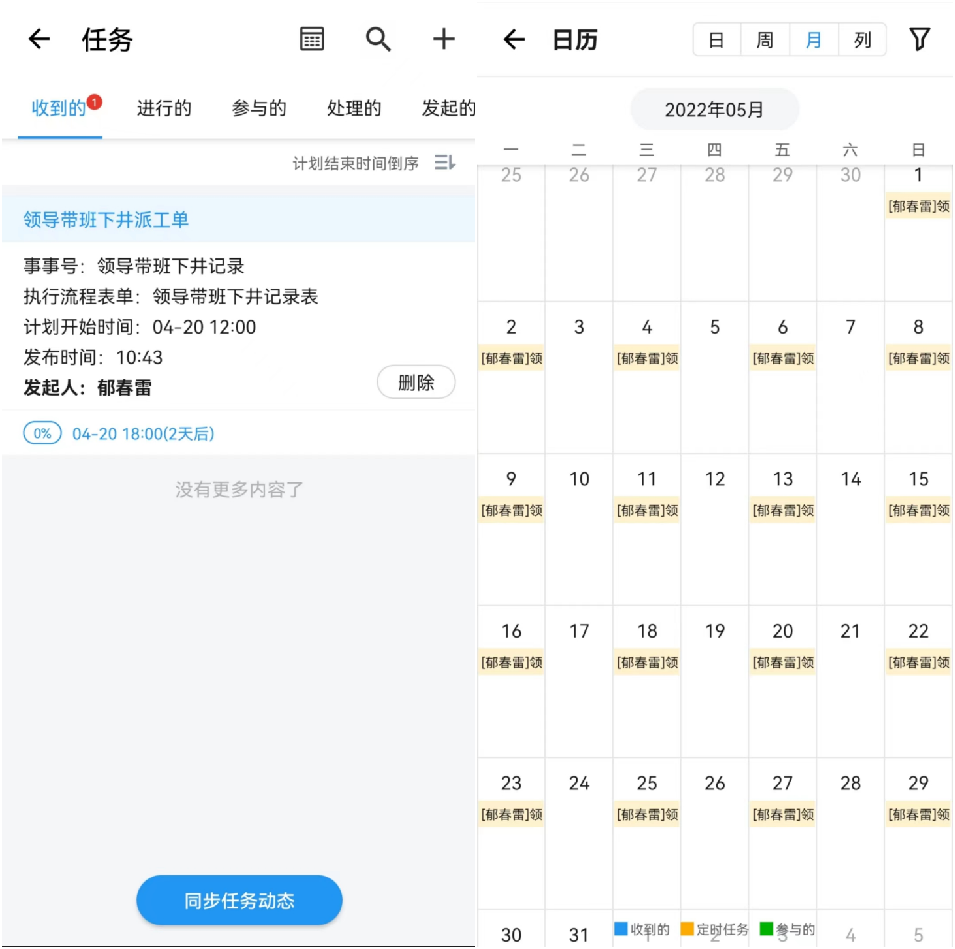
Task: Open calendar view icon in 任务 header
Action: pos(312,40)
